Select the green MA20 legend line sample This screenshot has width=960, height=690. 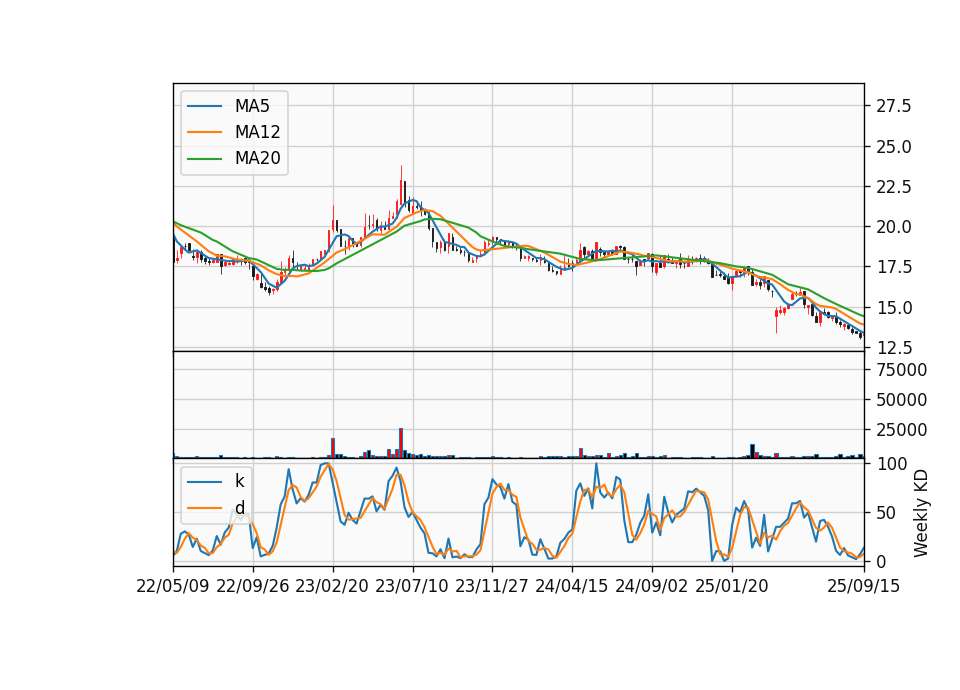[x=204, y=159]
